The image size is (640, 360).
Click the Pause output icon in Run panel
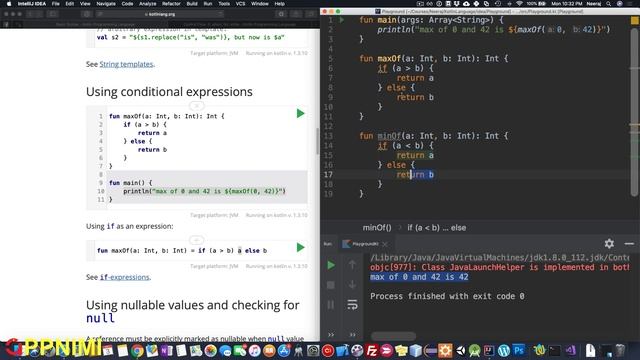point(331,304)
